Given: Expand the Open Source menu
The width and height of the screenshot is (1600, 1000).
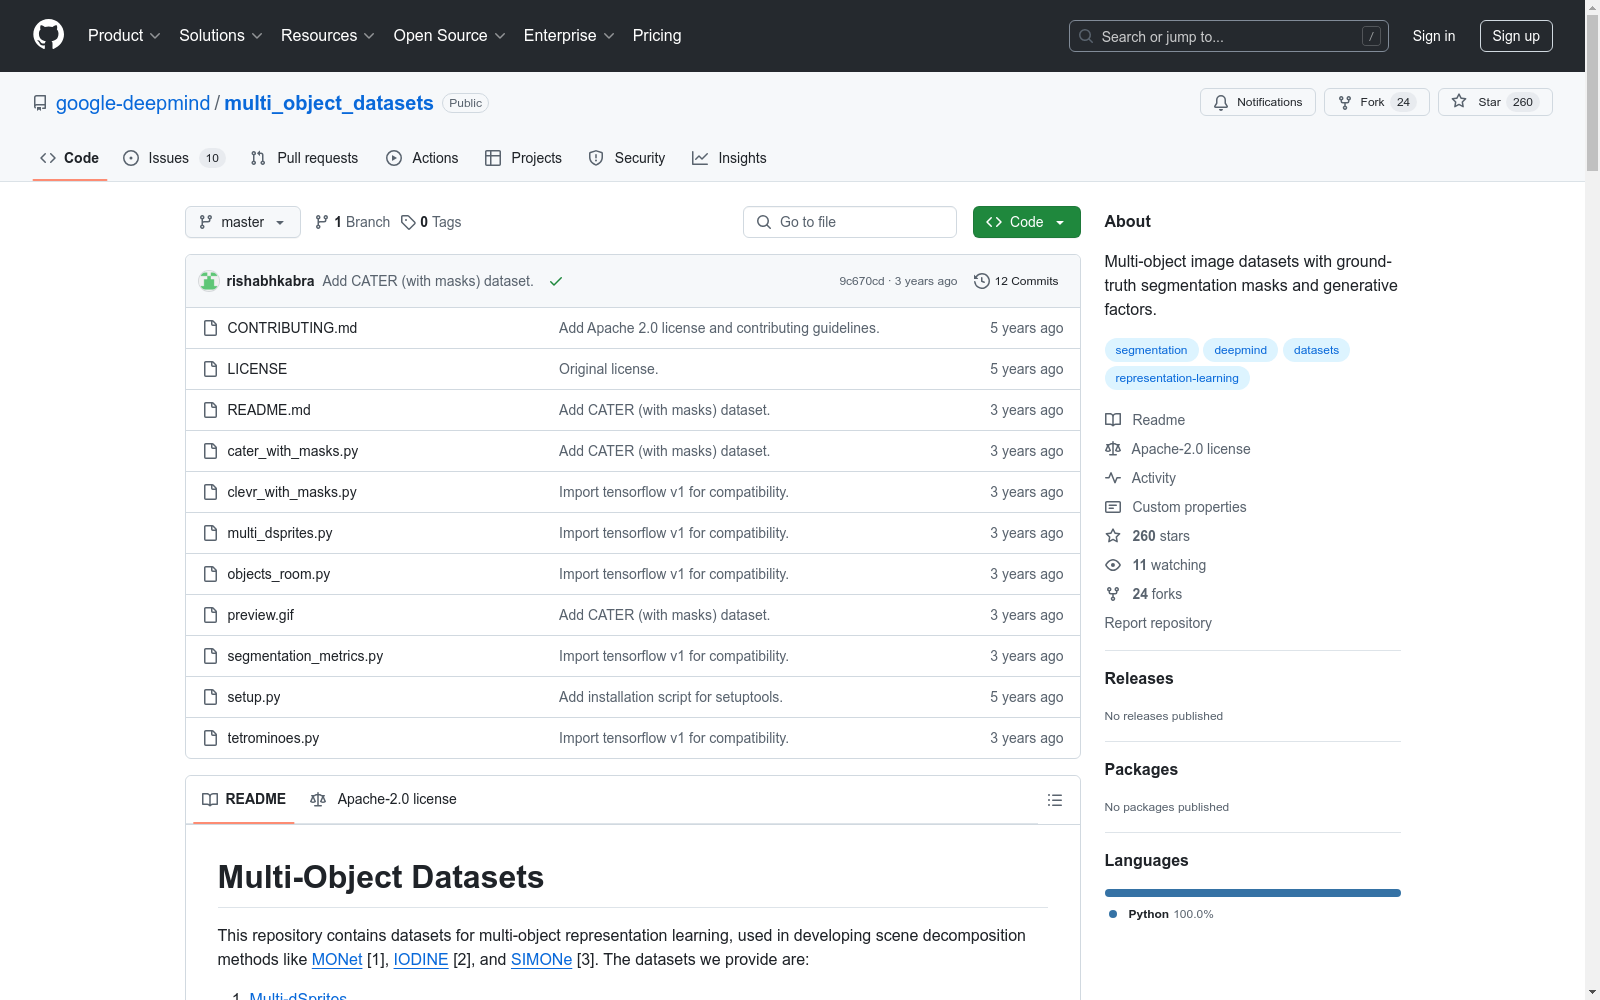Looking at the screenshot, I should [x=450, y=35].
